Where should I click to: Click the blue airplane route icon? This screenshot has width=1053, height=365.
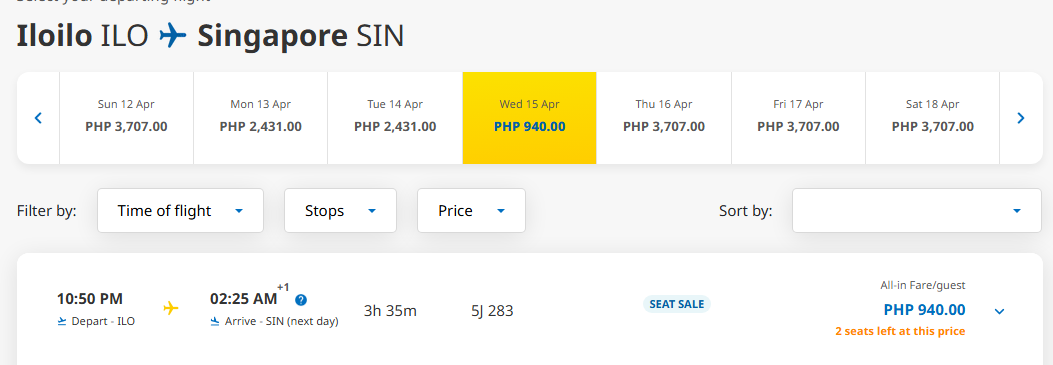(173, 36)
